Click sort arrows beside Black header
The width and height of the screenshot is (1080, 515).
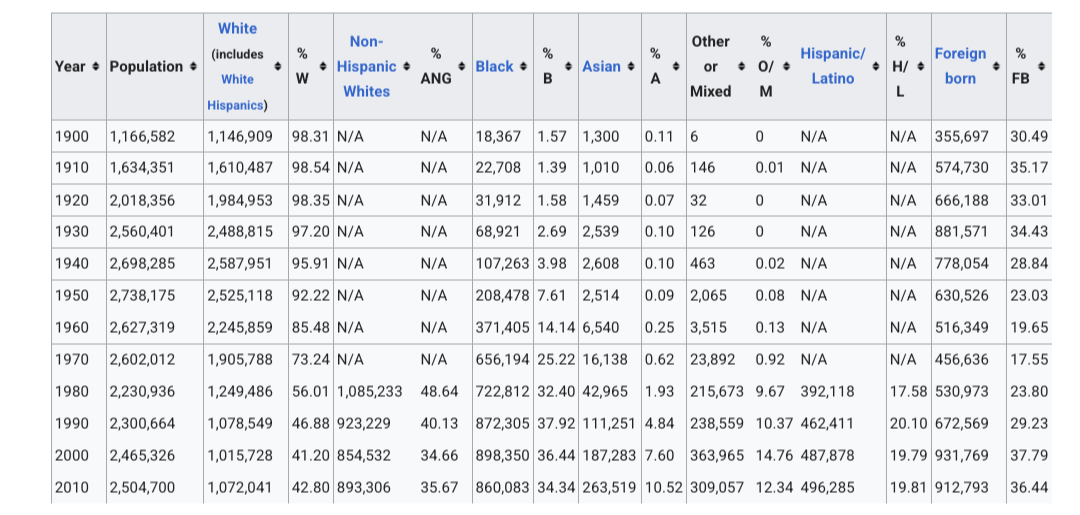tap(523, 66)
